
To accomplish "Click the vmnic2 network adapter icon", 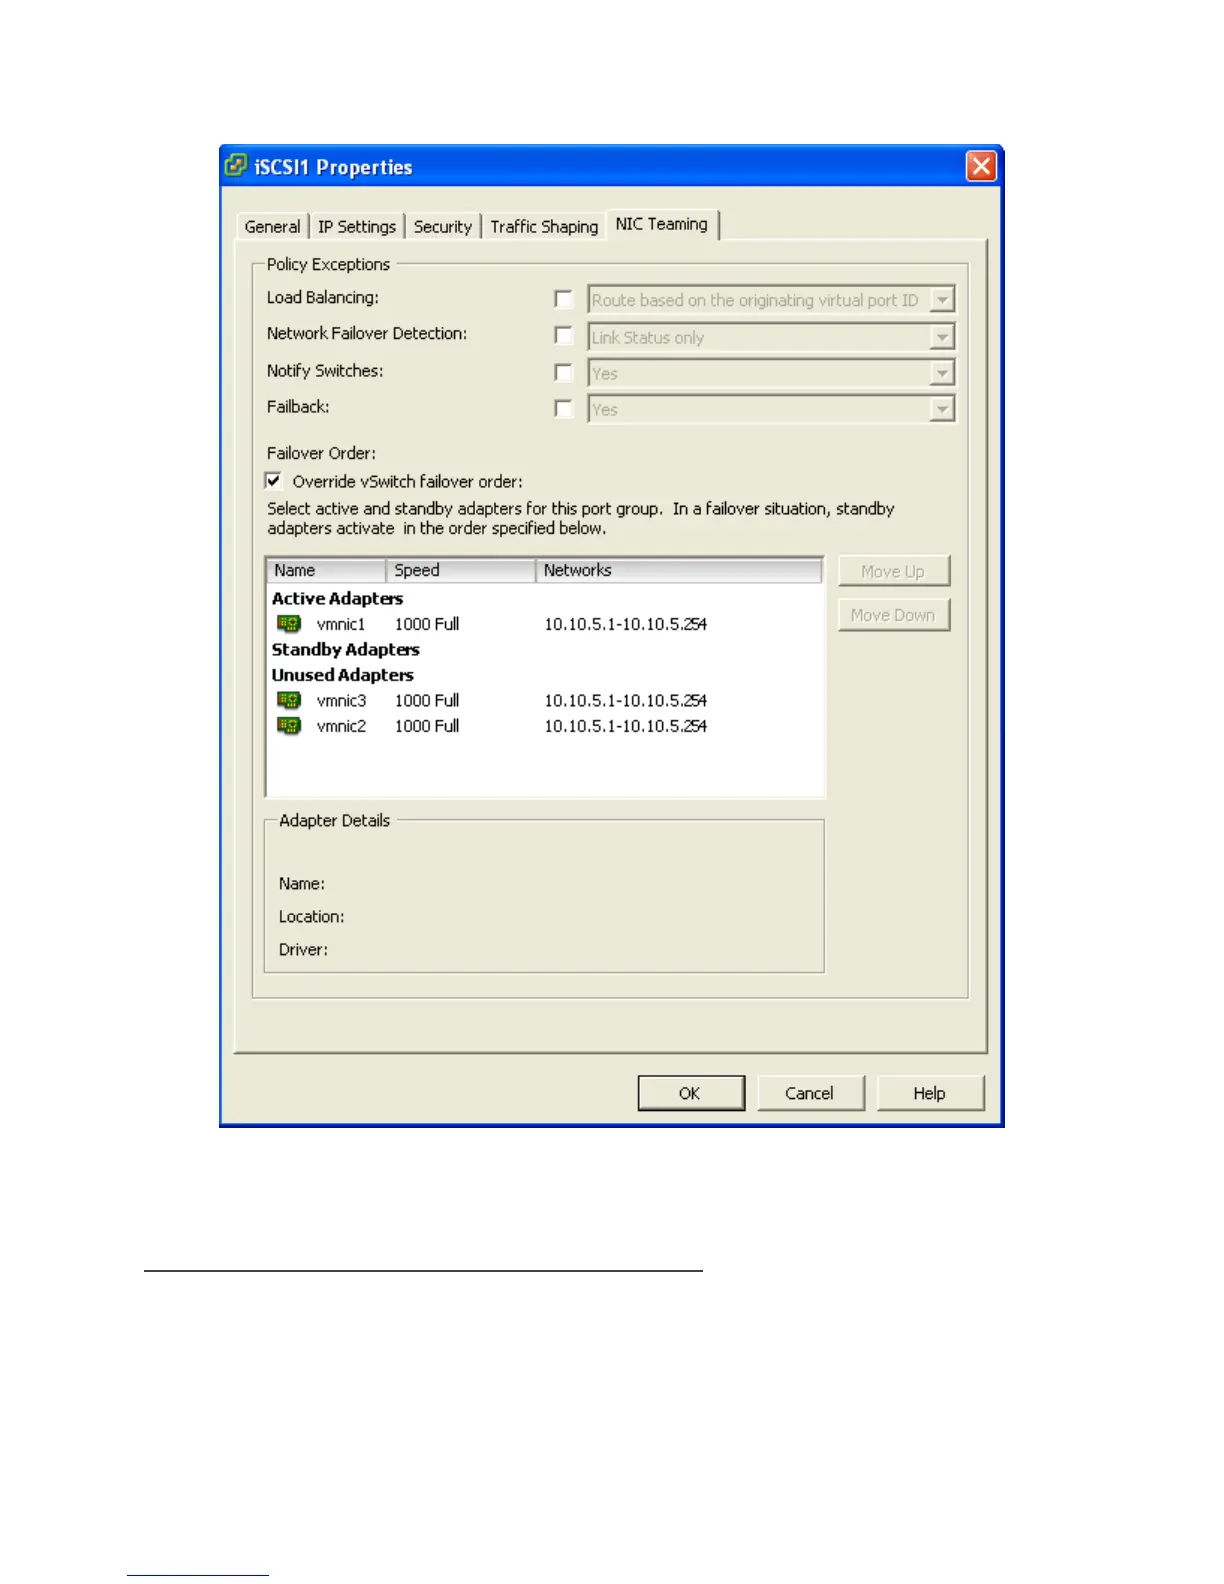I will pyautogui.click(x=289, y=726).
